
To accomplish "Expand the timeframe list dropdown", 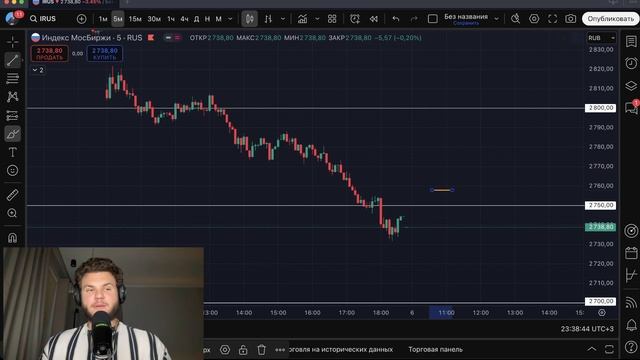I will click(x=230, y=19).
